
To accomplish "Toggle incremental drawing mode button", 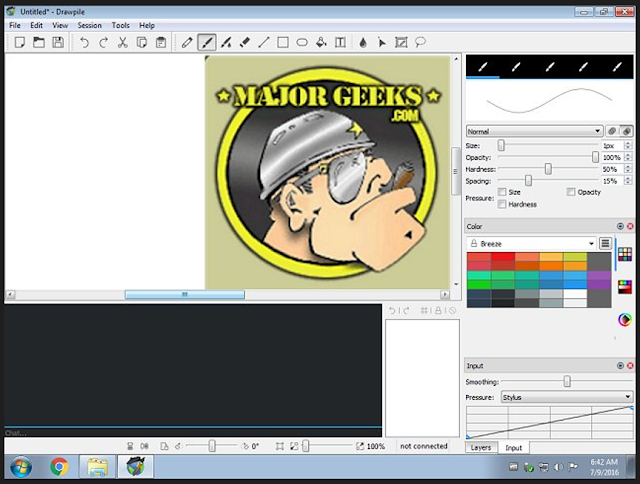I will click(612, 131).
